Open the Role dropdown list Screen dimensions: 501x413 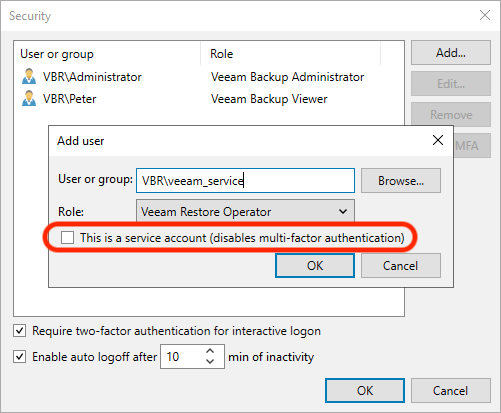tap(245, 212)
